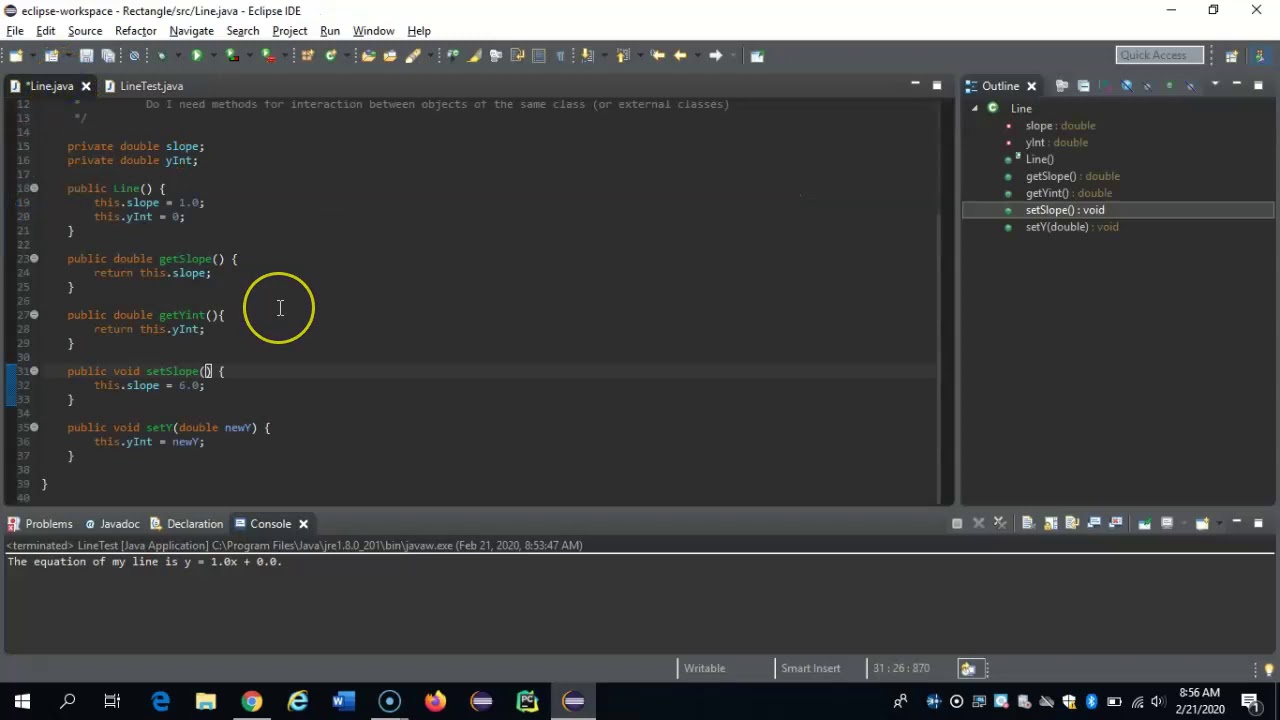Toggle Show Console on Standard Error change
This screenshot has height=720, width=1280.
tap(1116, 523)
